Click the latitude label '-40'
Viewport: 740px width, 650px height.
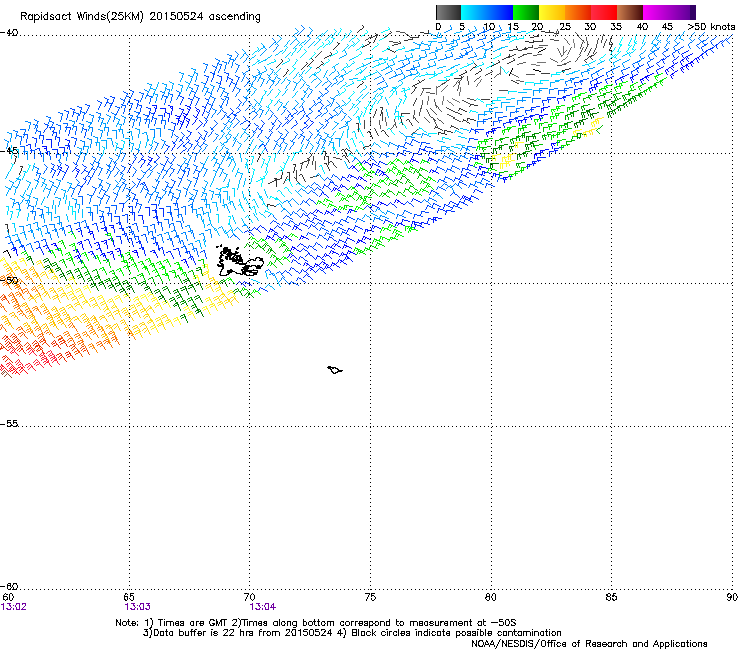9,33
